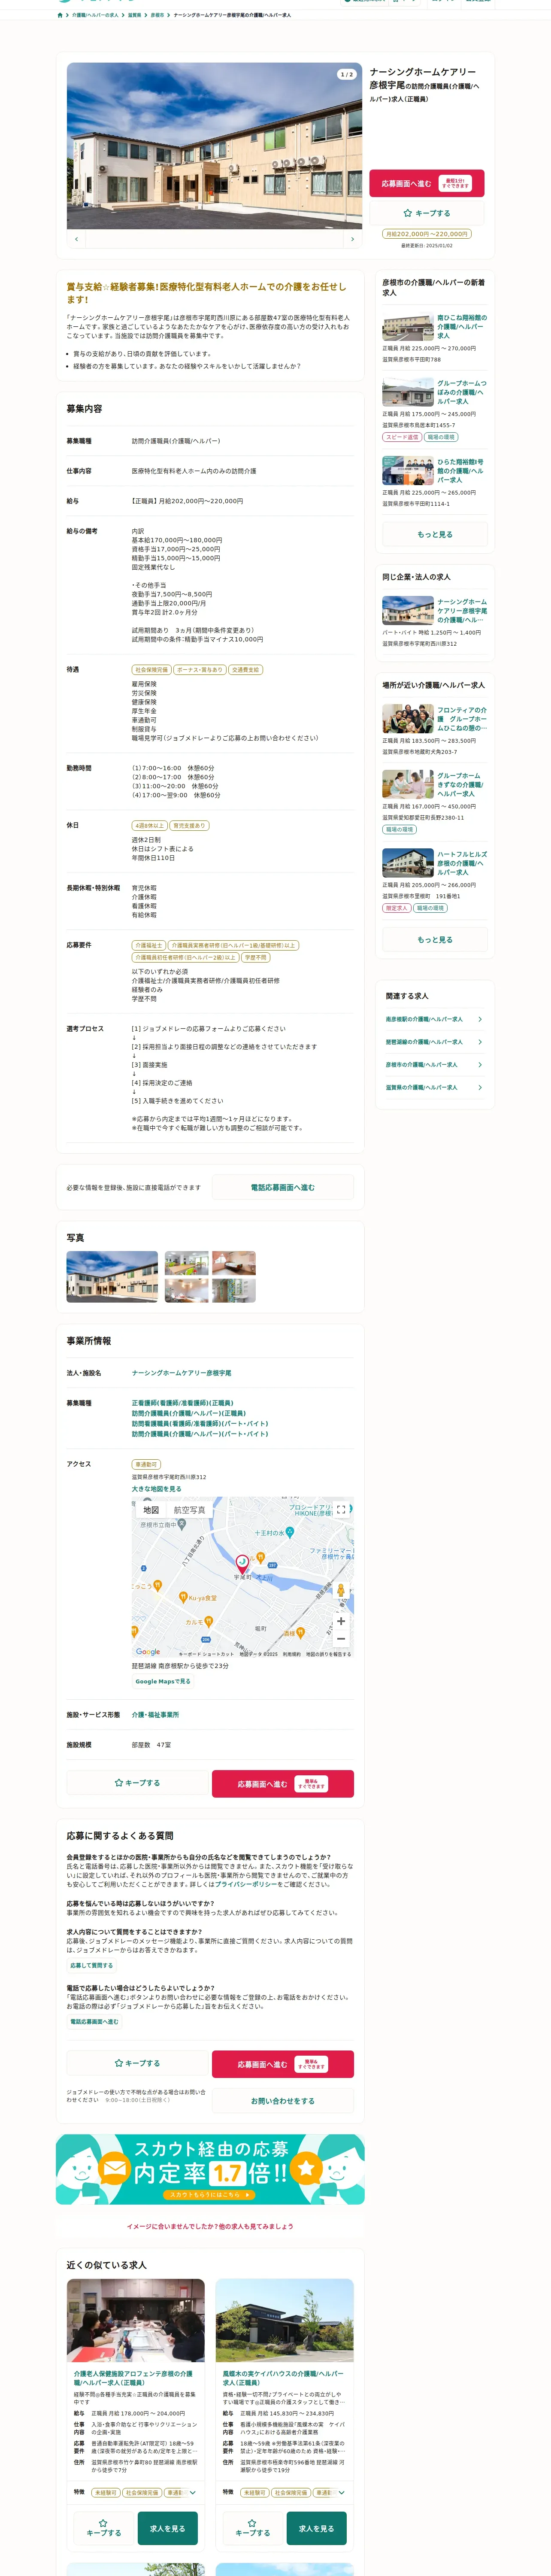Open the same-company パート・バイト ケアリー彦根宇尾 listing

tap(462, 611)
